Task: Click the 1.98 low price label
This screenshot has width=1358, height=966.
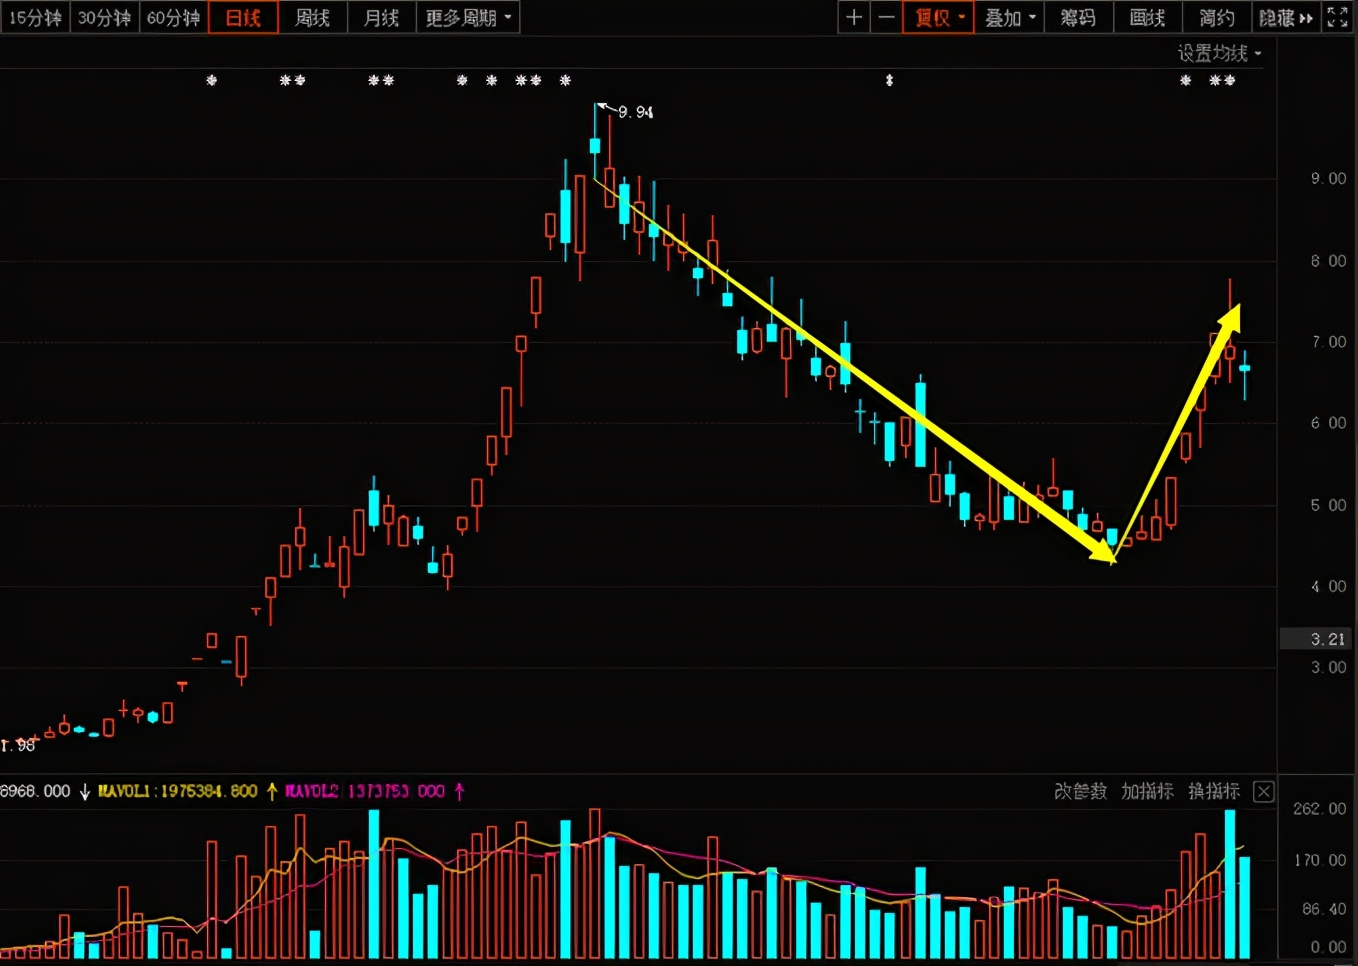Action: tap(18, 745)
